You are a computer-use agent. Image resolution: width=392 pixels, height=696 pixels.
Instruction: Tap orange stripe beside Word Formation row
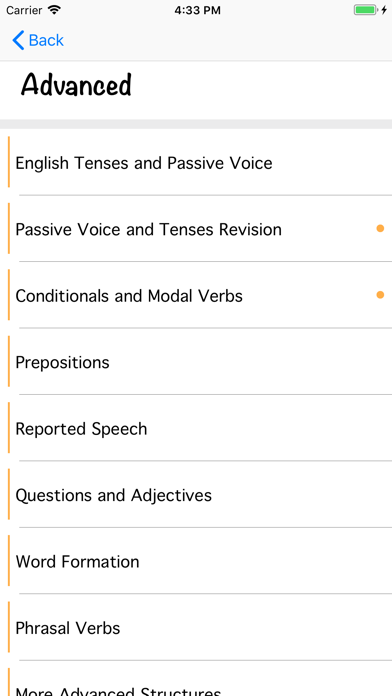coord(9,561)
